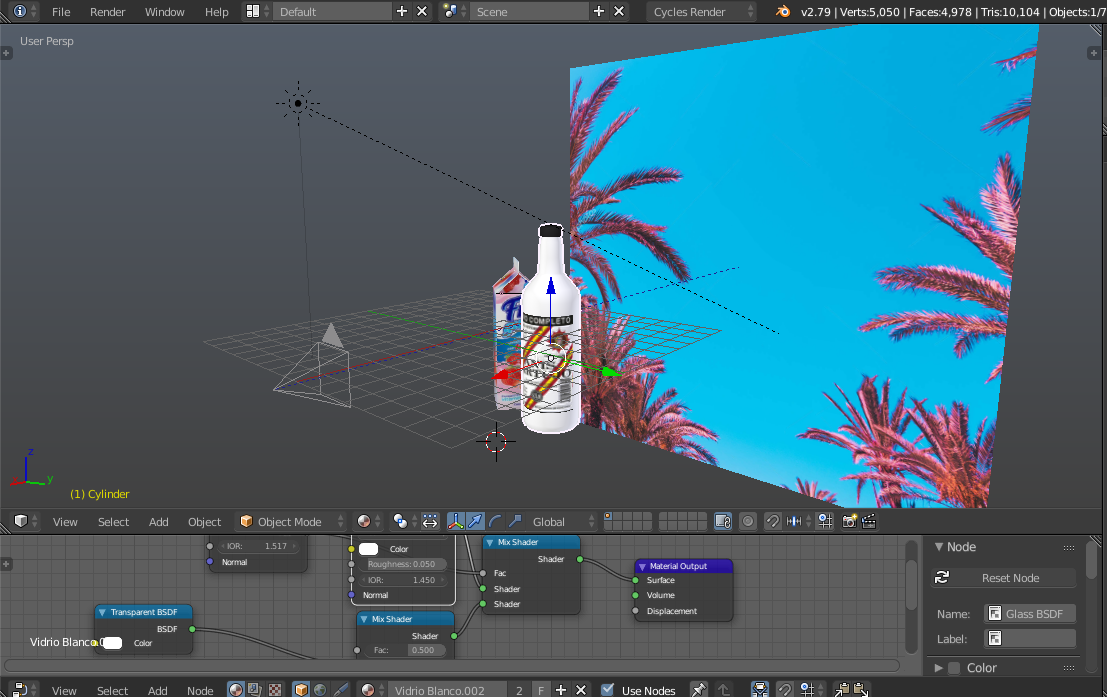
Task: Toggle the proportional editing circle icon
Action: click(x=748, y=521)
